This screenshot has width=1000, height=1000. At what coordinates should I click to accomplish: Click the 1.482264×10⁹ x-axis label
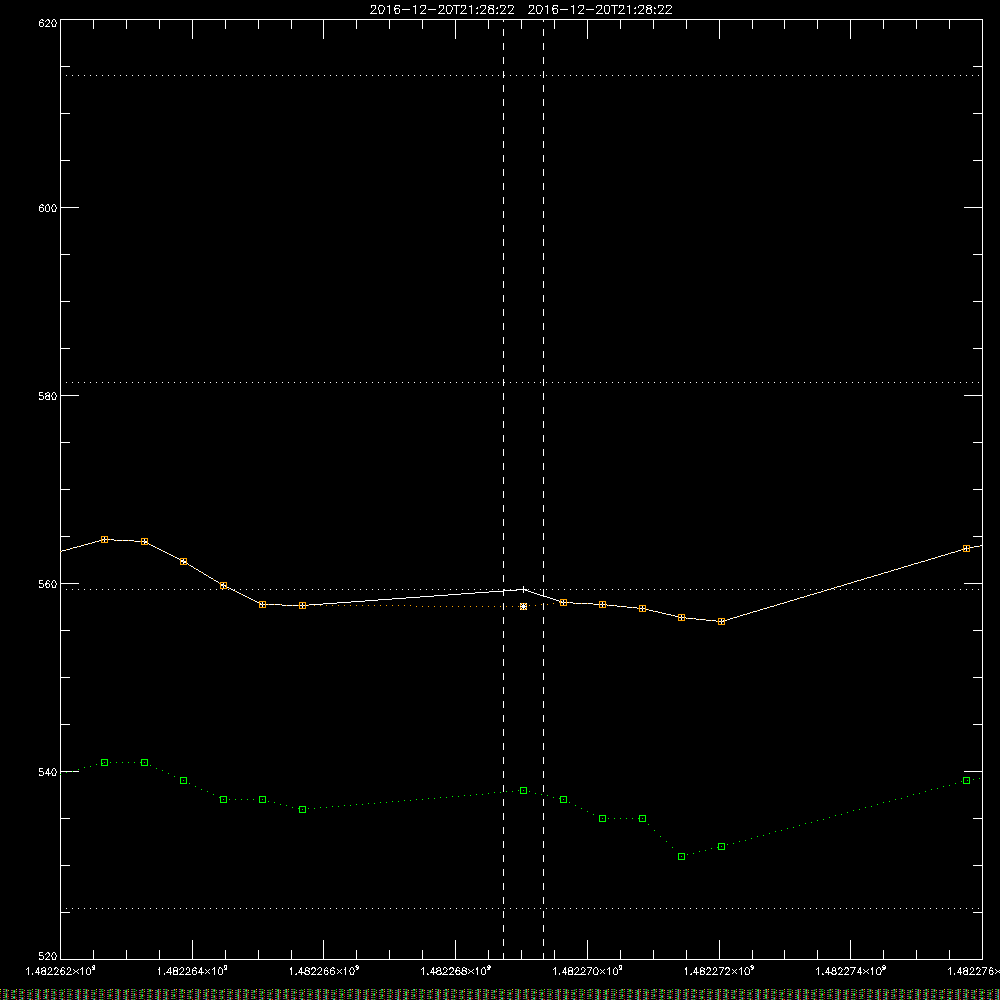pos(193,971)
